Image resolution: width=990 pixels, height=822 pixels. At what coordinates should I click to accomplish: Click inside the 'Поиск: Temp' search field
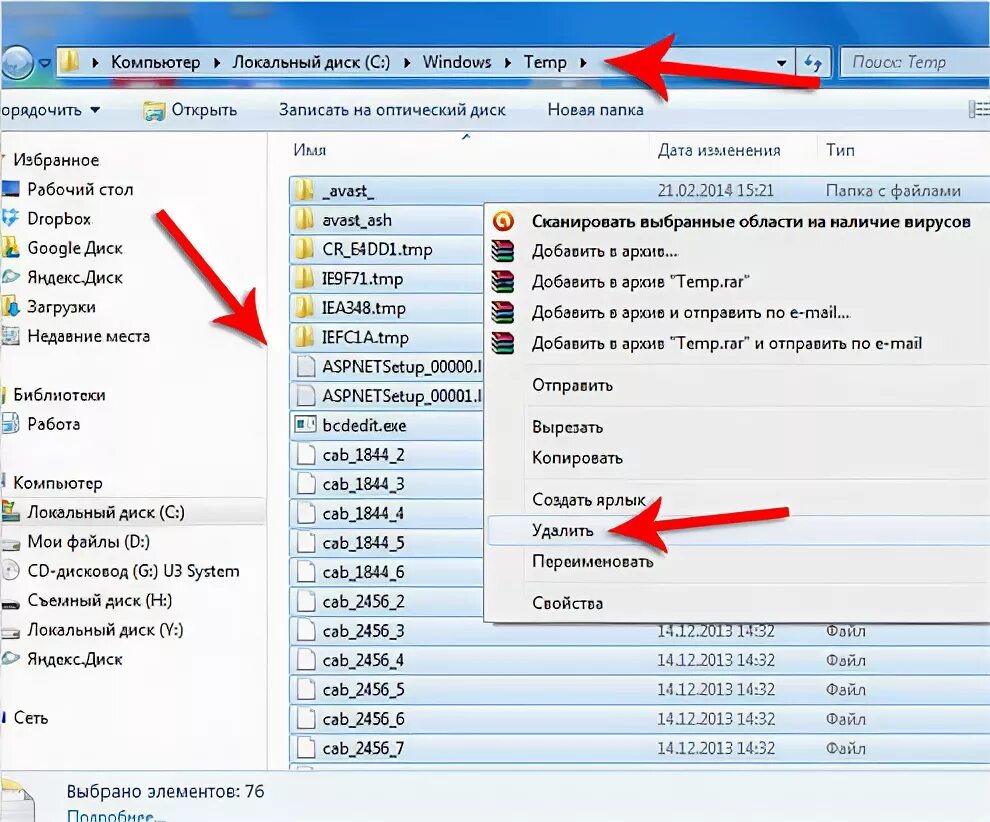coord(915,62)
